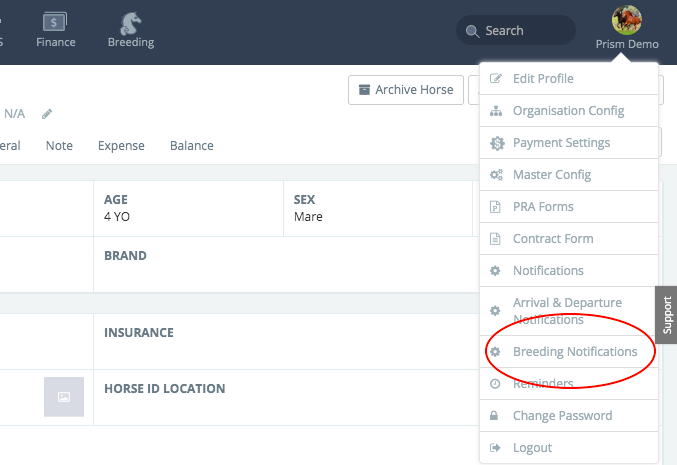Click the Arrival & Departure gear icon
677x465 pixels.
[495, 311]
